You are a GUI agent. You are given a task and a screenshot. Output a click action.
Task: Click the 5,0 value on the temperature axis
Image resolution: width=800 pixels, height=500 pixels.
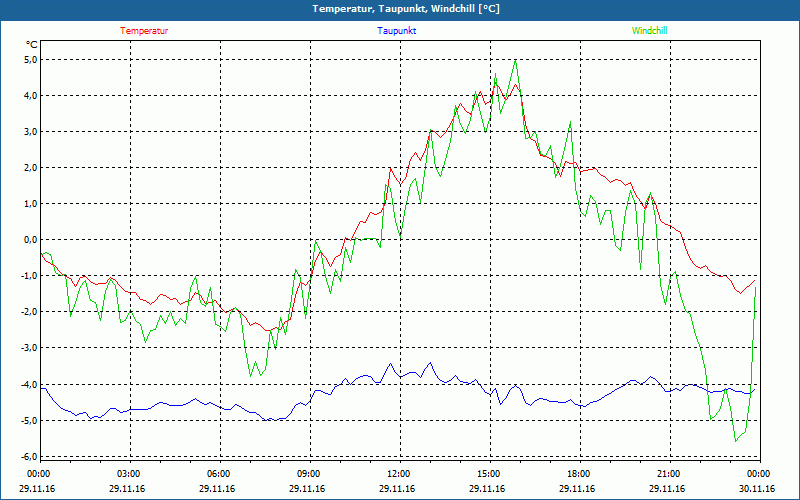tap(31, 60)
